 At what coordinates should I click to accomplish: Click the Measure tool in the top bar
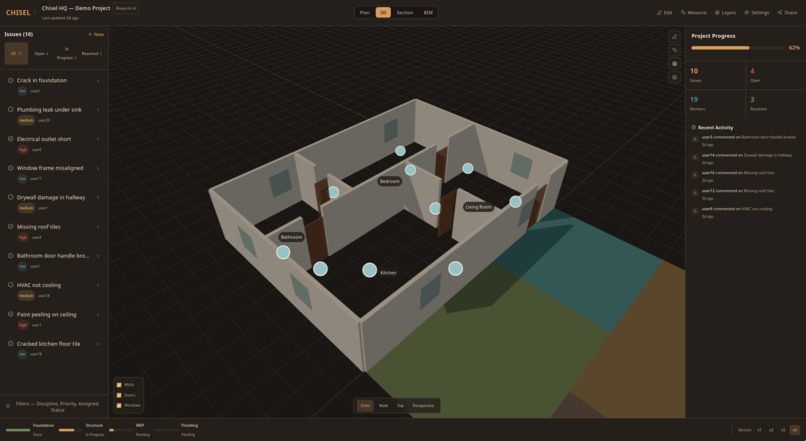(x=693, y=12)
